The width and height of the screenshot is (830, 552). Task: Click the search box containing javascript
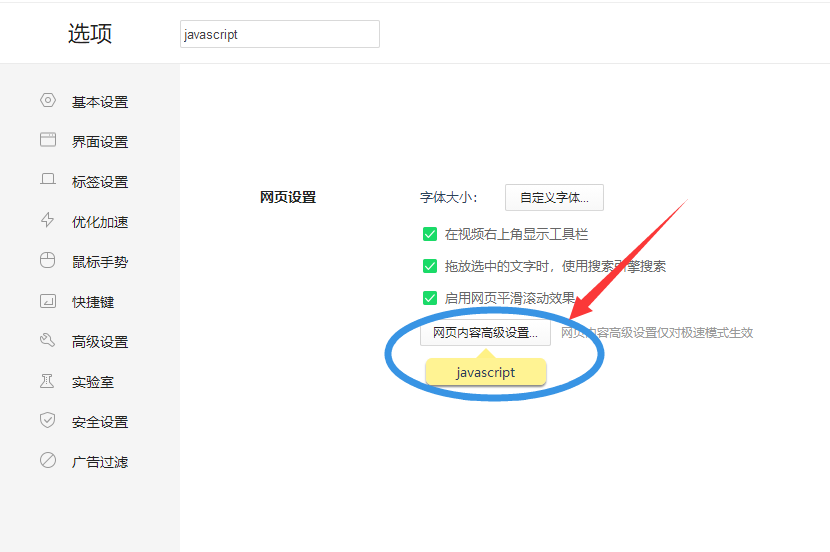click(x=280, y=34)
